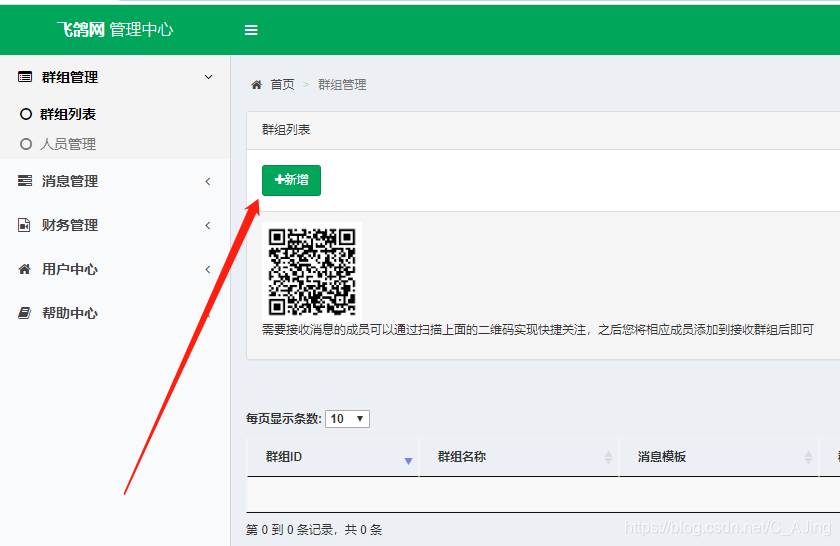Click the 消息模板 sort arrows icon
Image resolution: width=840 pixels, height=546 pixels.
[x=808, y=457]
